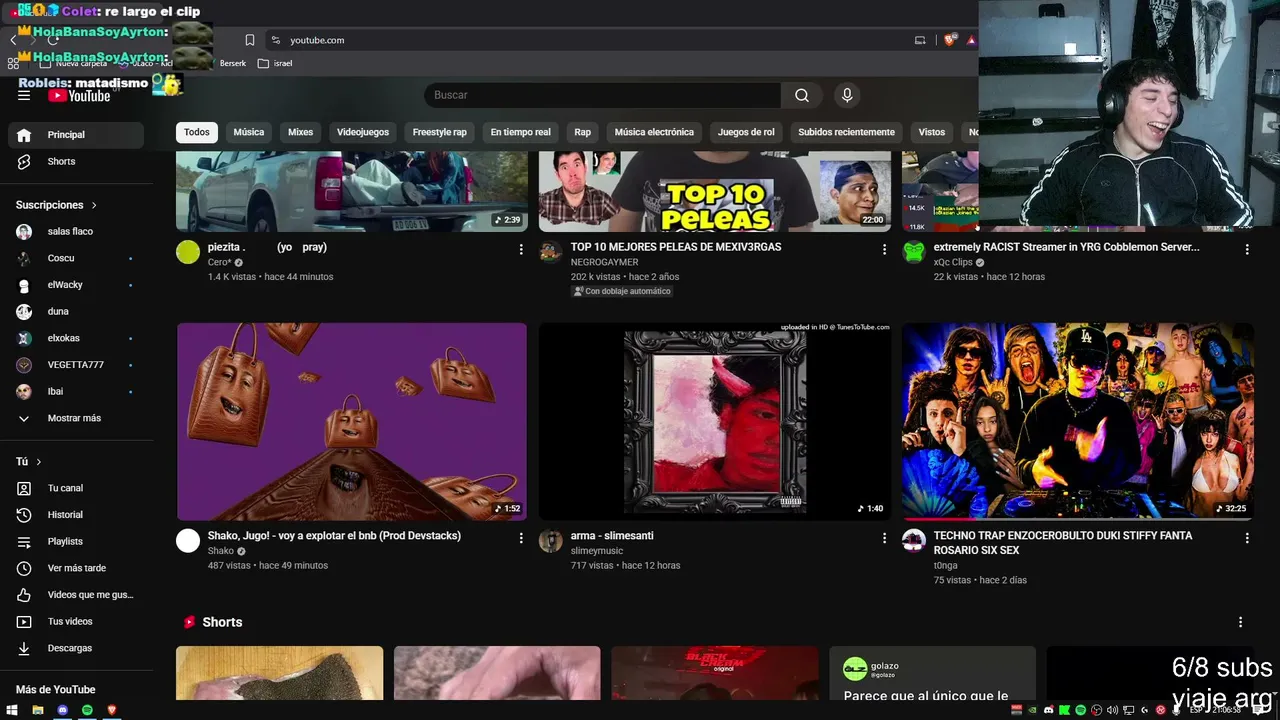The height and width of the screenshot is (720, 1280).
Task: Open NEGROGAYMER channel avatar
Action: tap(551, 251)
